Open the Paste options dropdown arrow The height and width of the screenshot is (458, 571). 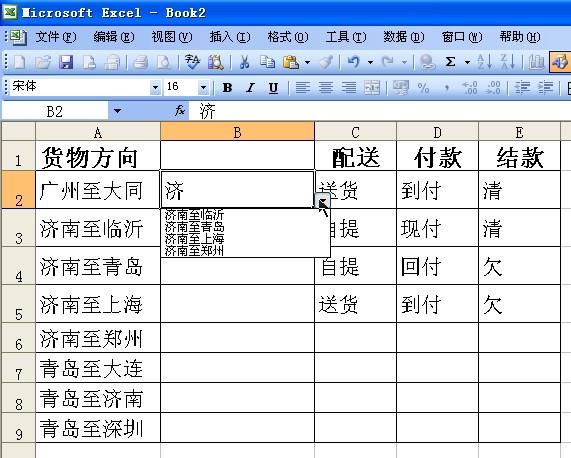pyautogui.click(x=307, y=62)
